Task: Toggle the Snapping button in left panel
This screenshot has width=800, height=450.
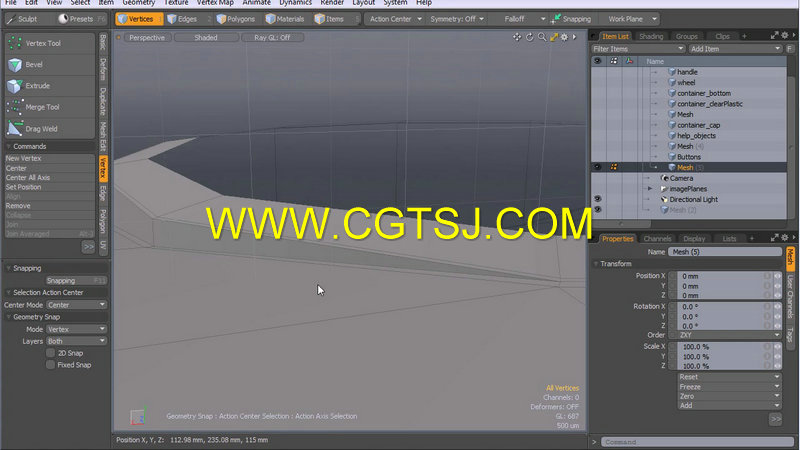Action: (76, 281)
